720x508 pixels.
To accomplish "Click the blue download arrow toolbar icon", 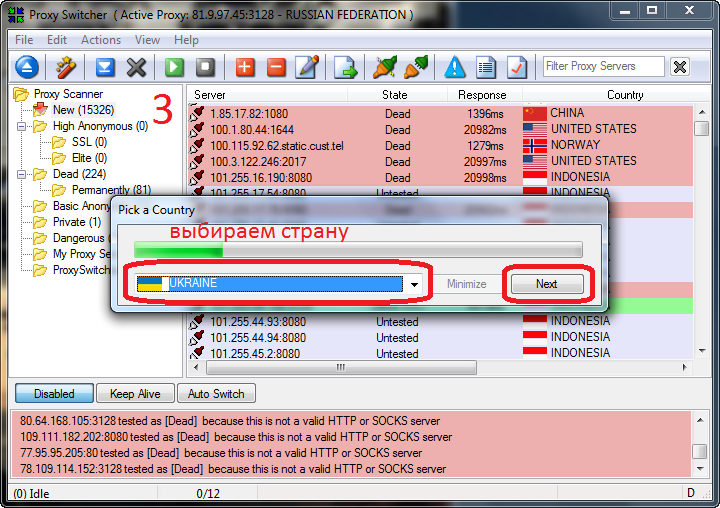I will [105, 68].
